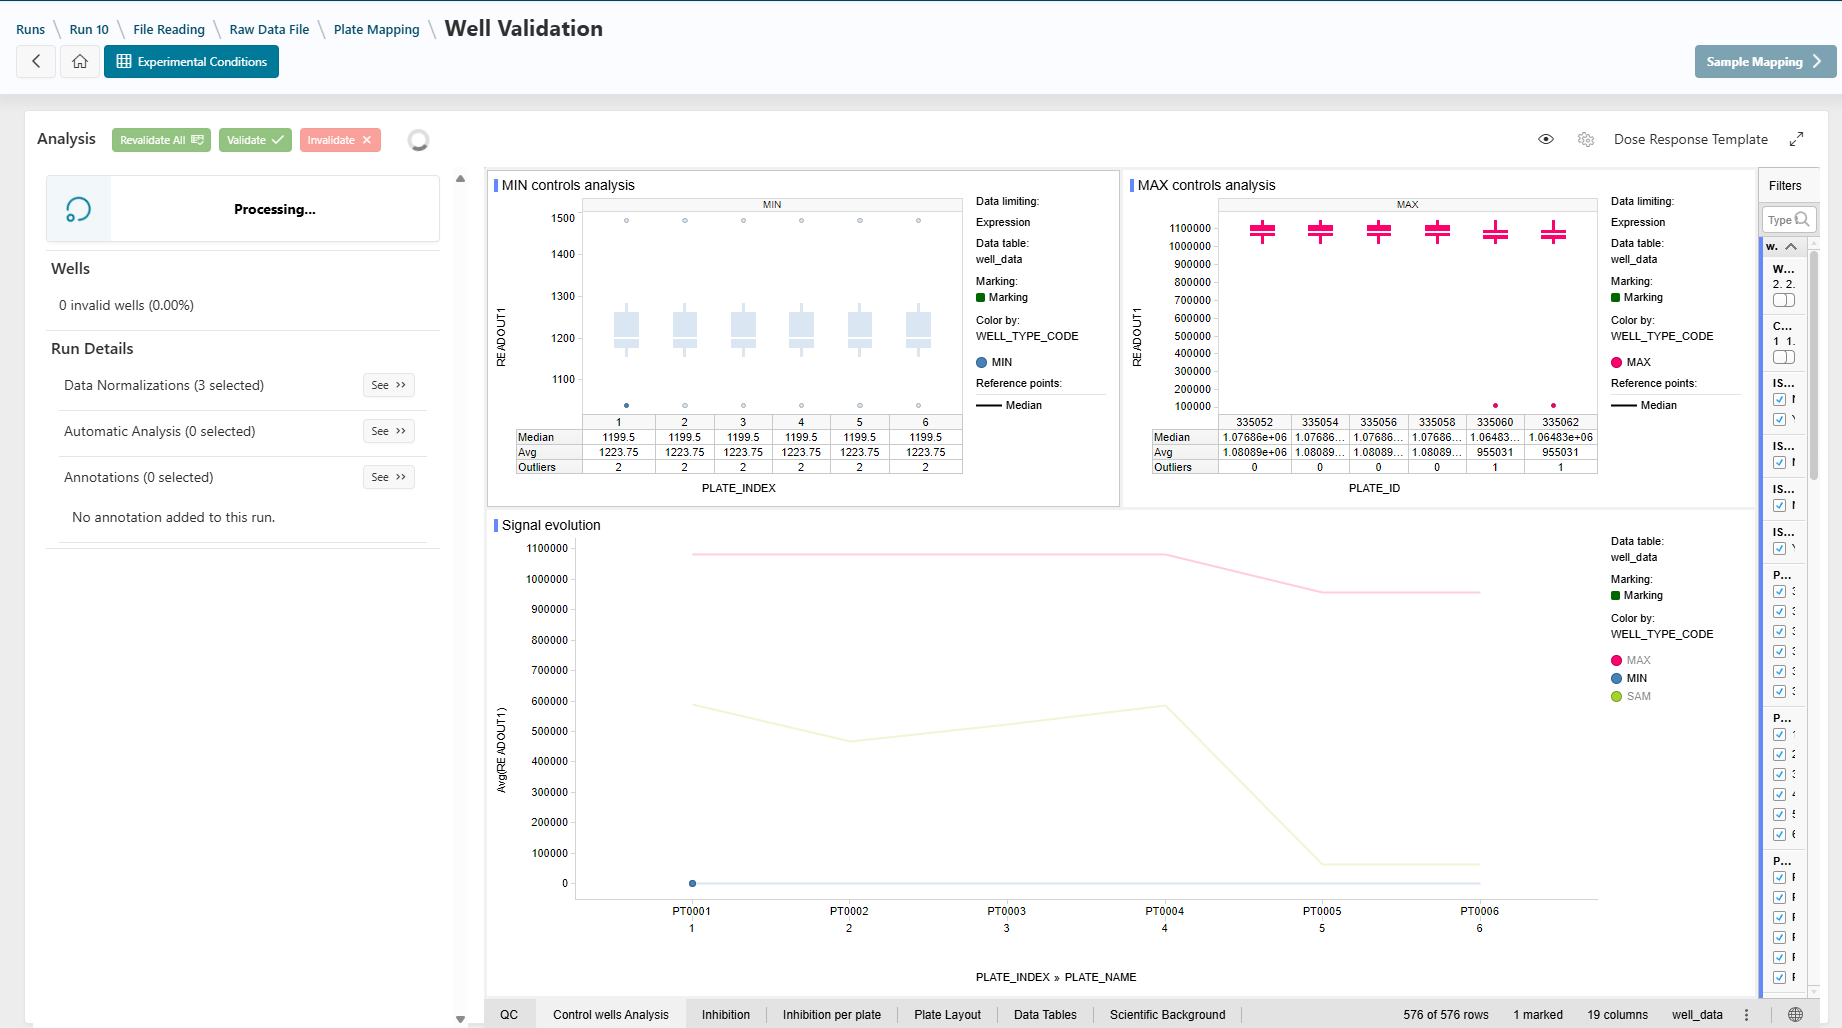
Task: Open the gear settings icon
Action: coord(1586,139)
